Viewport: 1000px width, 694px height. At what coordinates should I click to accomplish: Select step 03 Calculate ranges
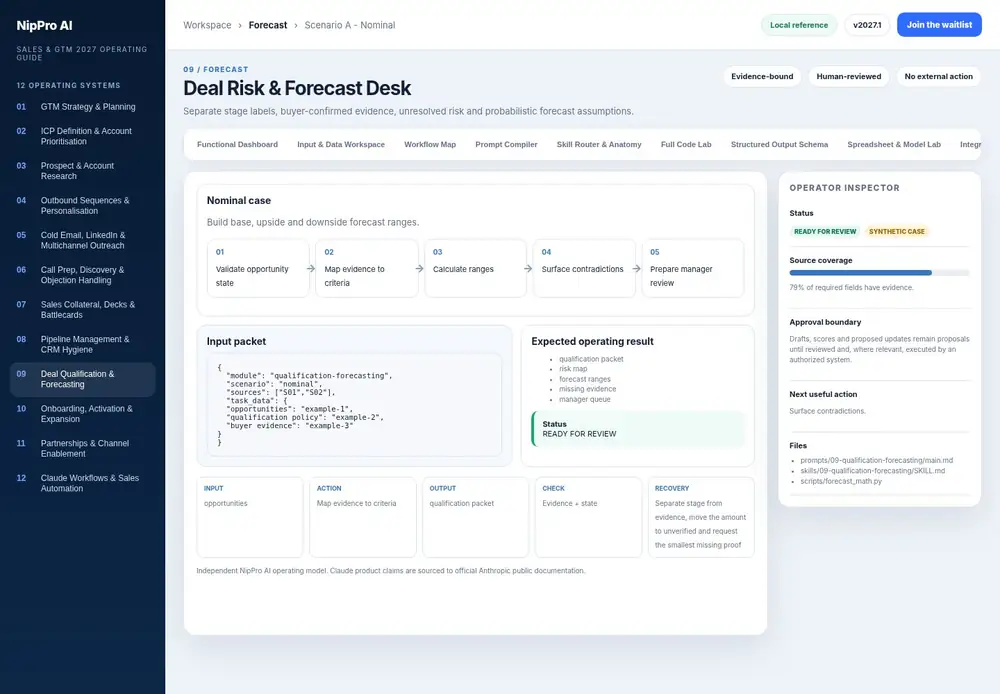pos(475,269)
